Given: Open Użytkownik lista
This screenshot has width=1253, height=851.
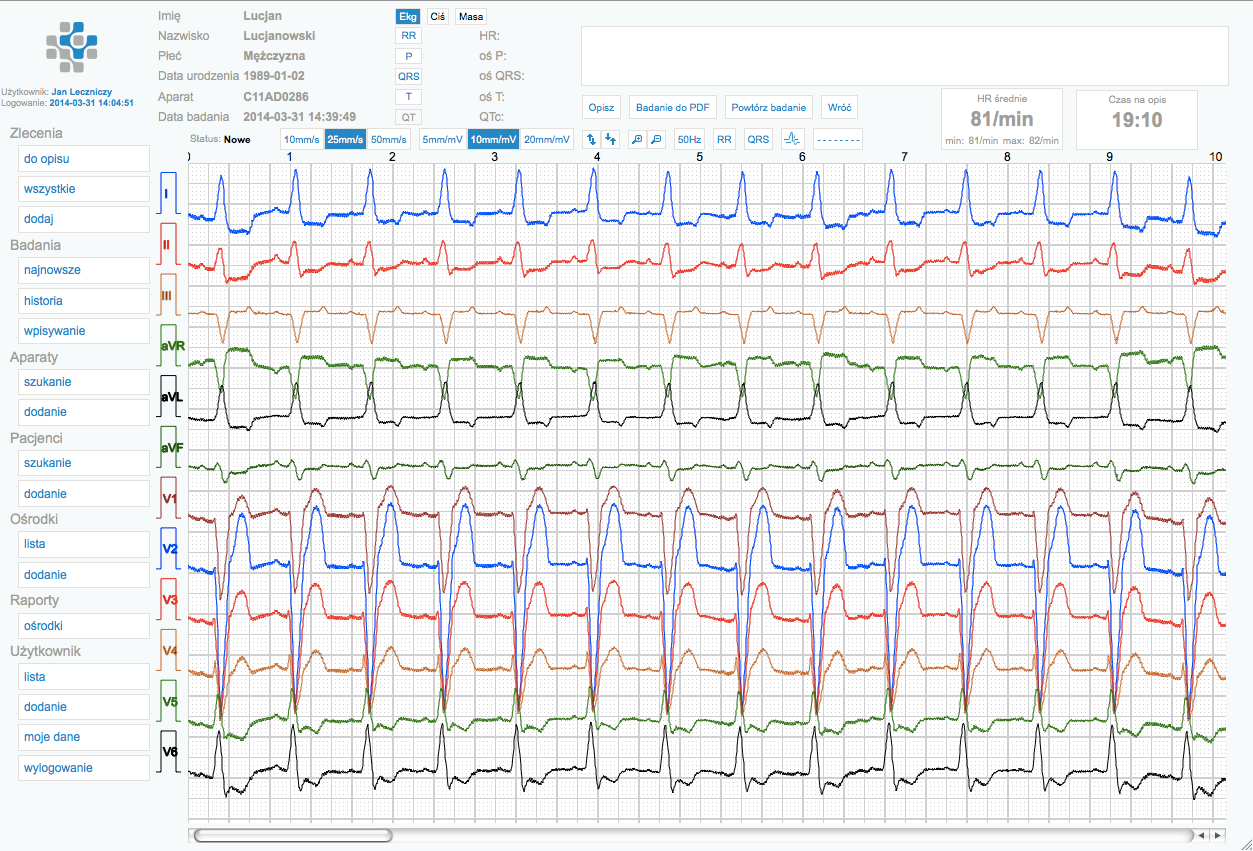Looking at the screenshot, I should coord(84,677).
